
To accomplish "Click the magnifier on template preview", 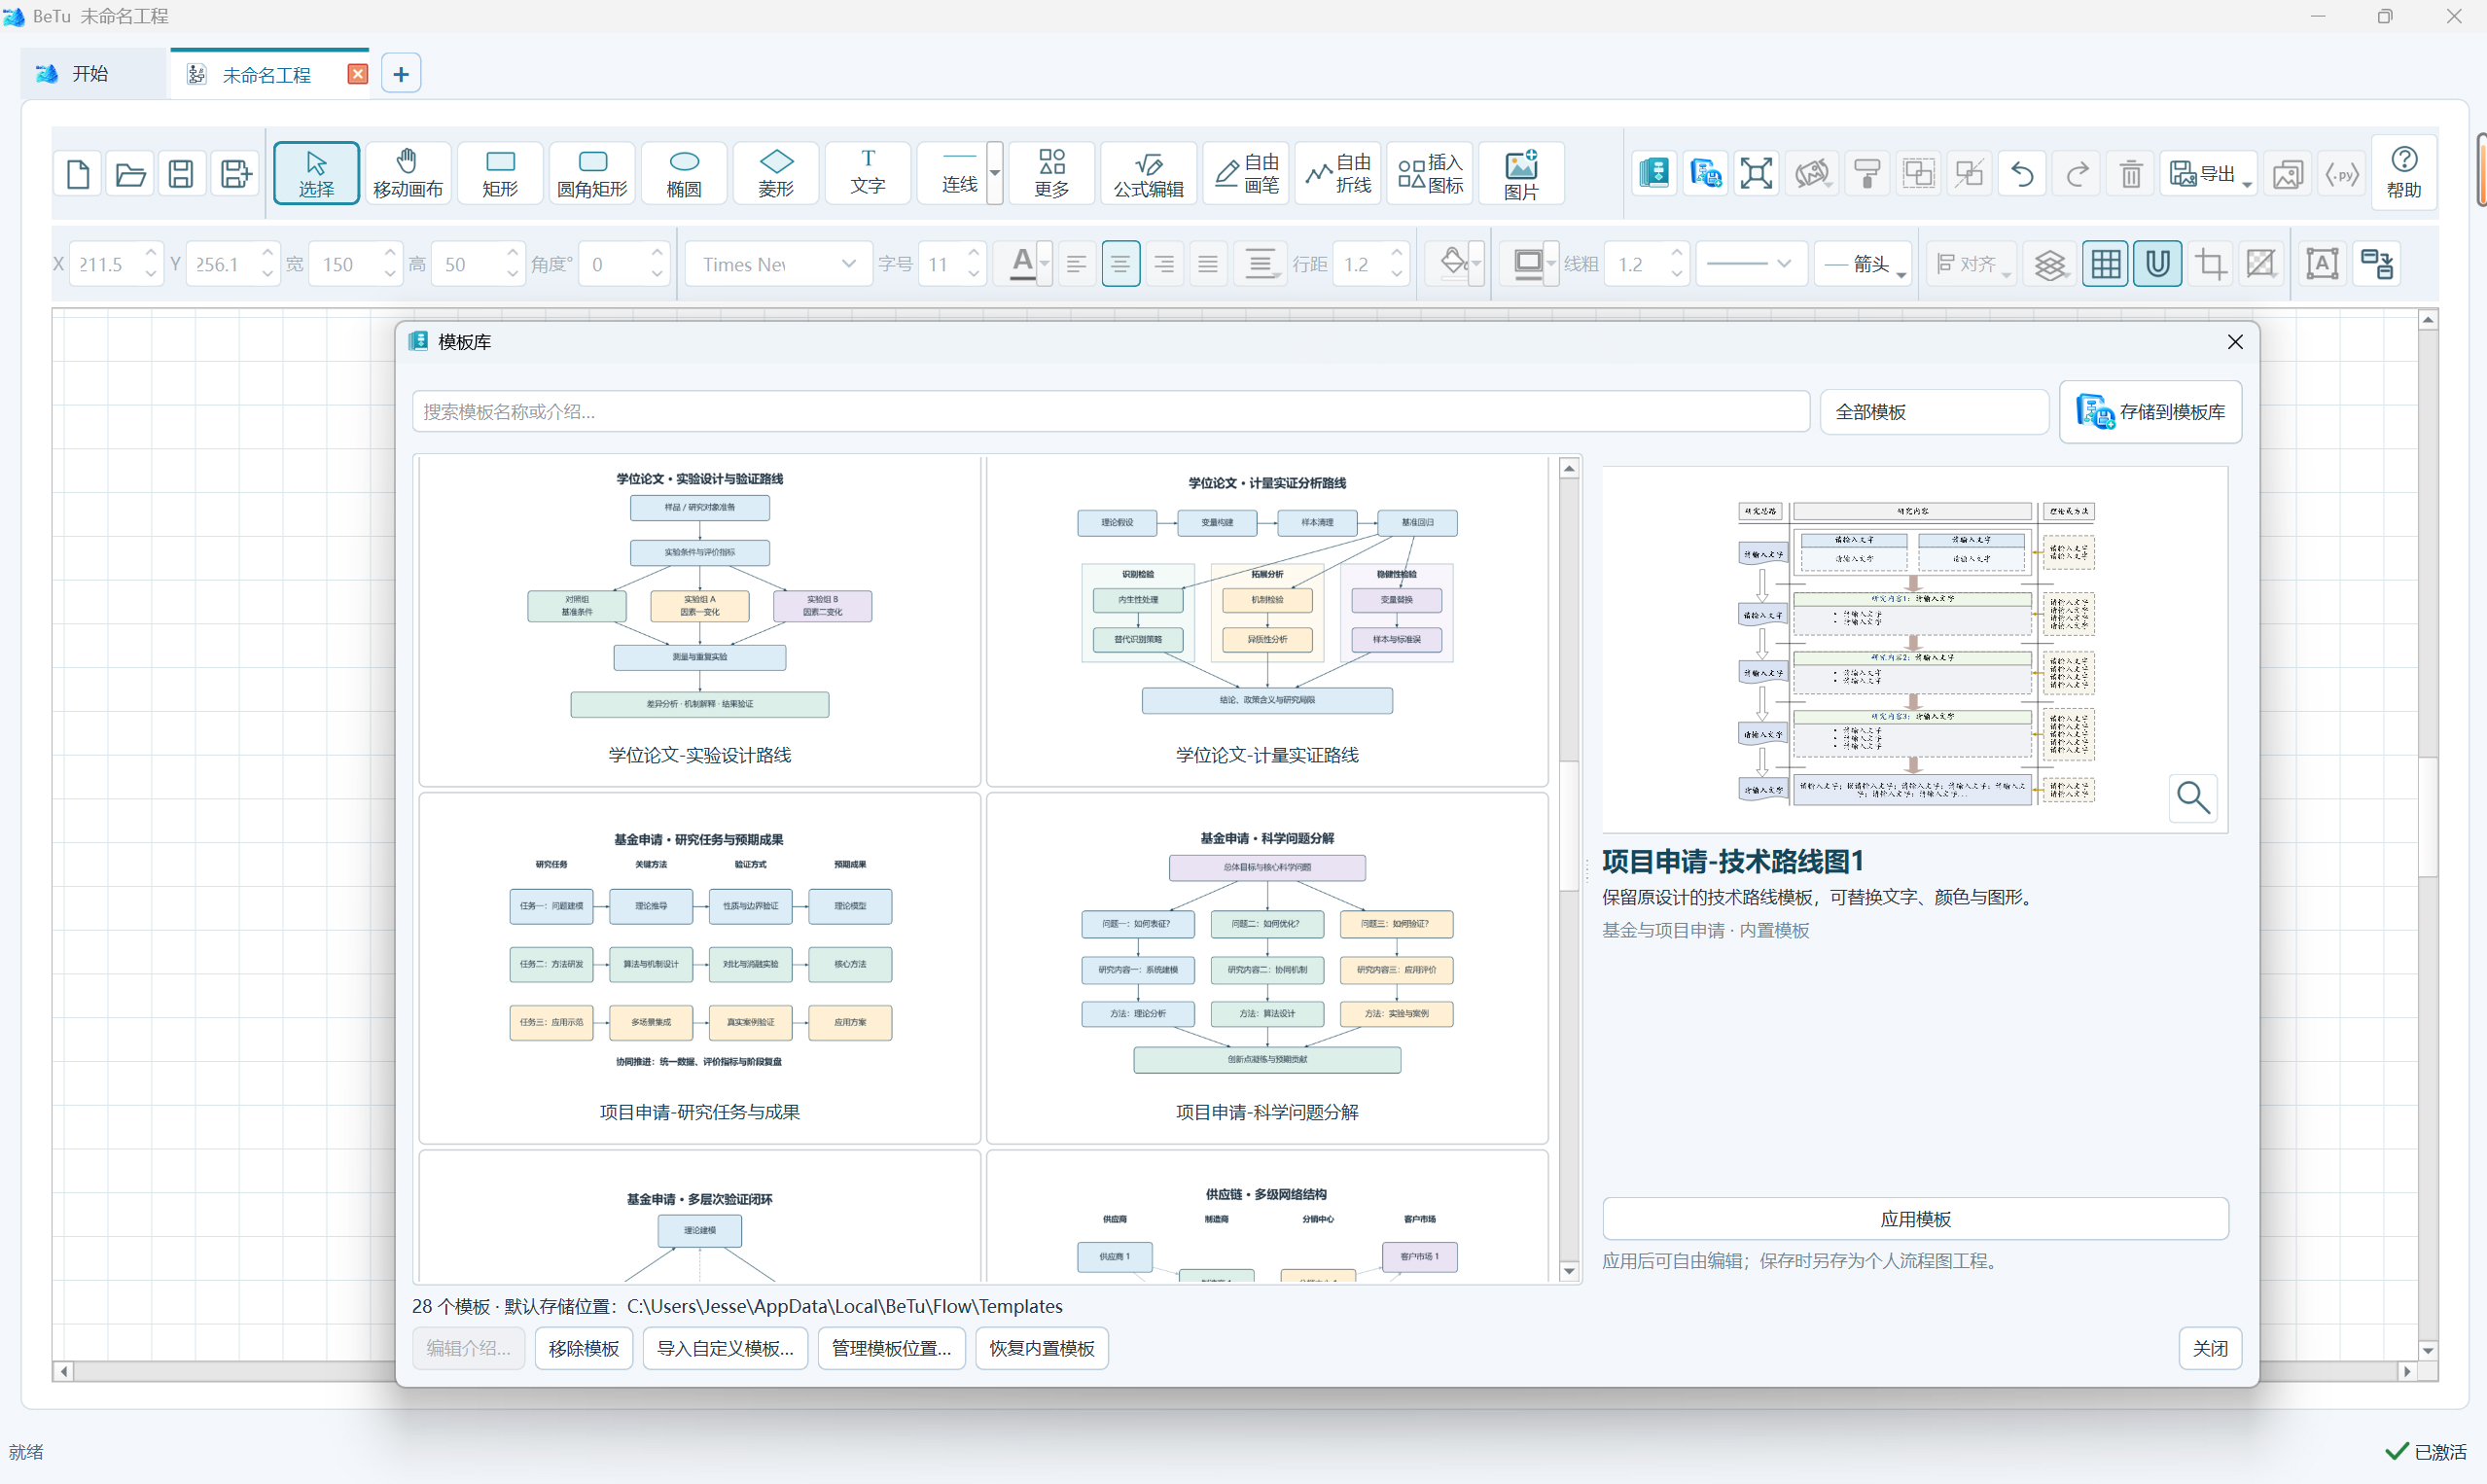I will coord(2193,798).
